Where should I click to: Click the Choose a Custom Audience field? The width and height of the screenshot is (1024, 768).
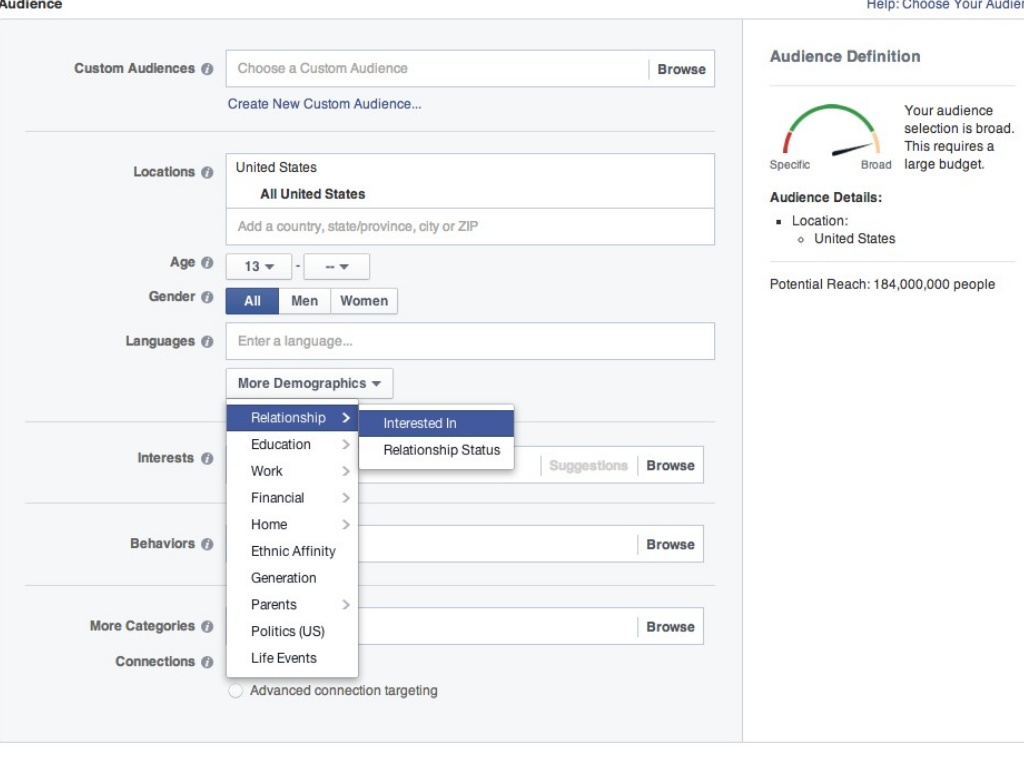point(437,69)
